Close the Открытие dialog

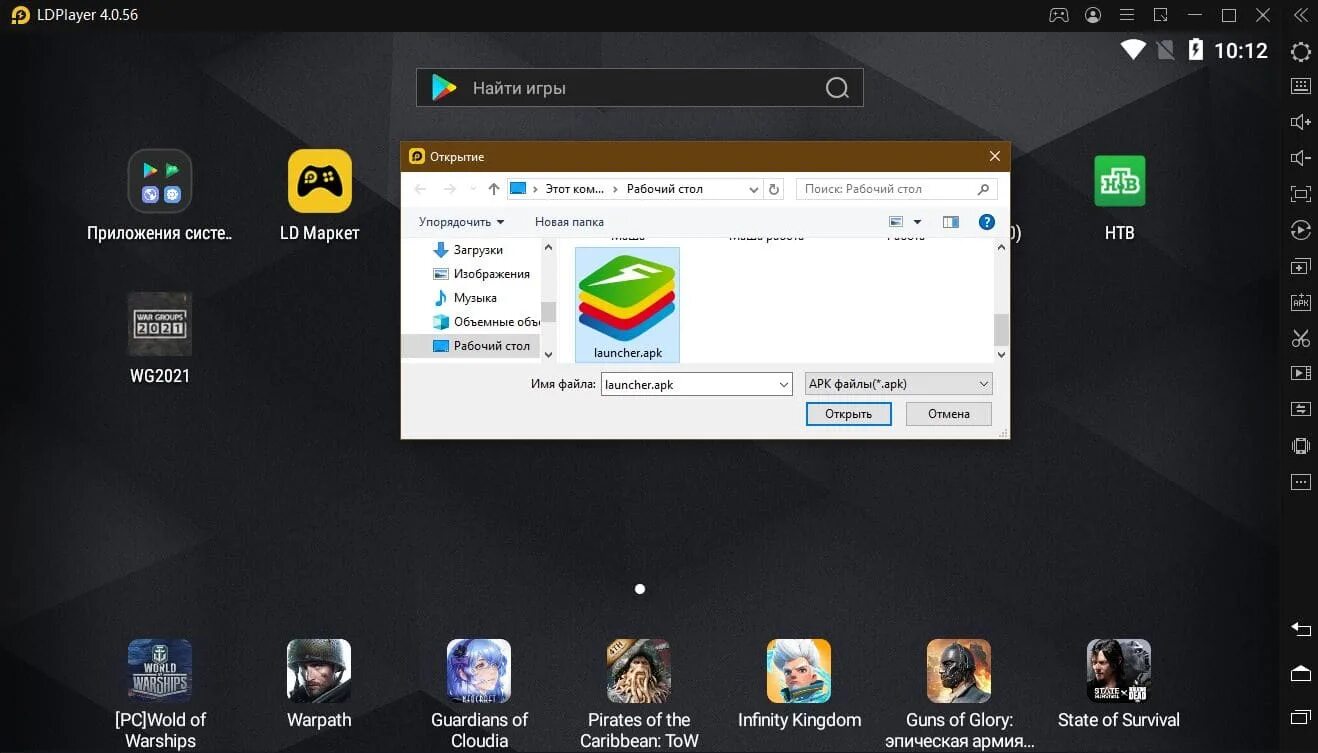(x=994, y=157)
